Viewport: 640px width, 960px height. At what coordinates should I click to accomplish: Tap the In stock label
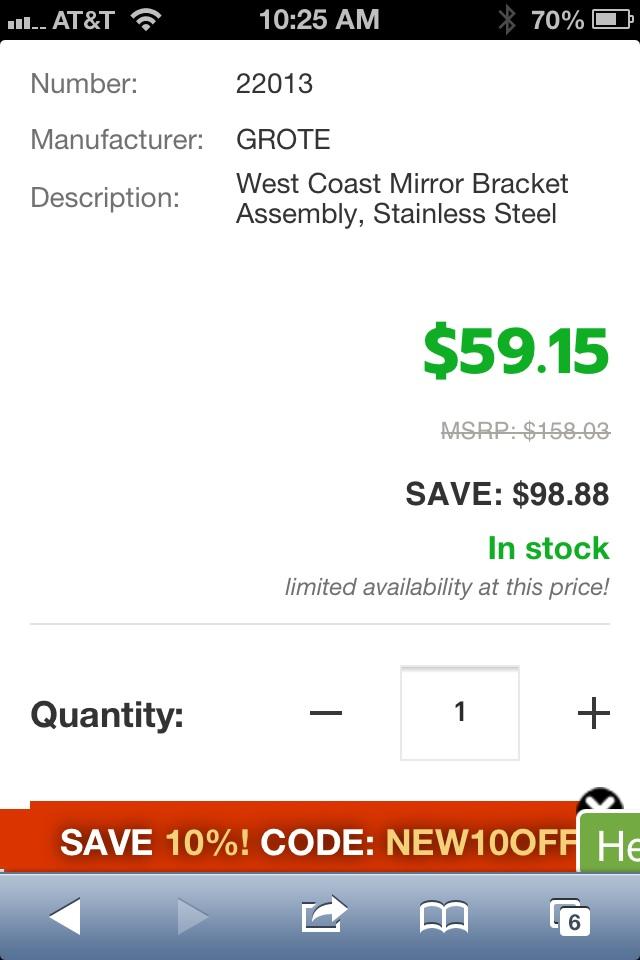(x=548, y=548)
